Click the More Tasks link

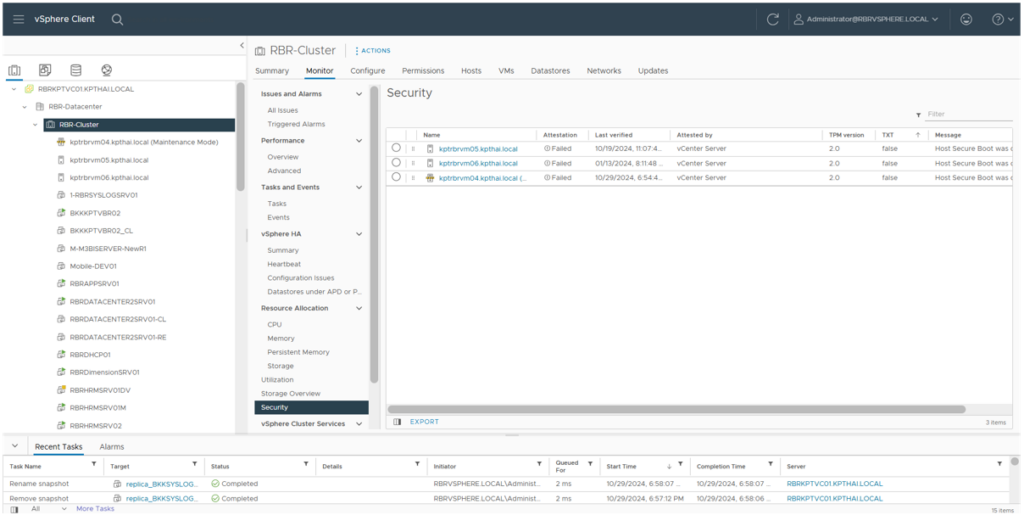pos(95,508)
